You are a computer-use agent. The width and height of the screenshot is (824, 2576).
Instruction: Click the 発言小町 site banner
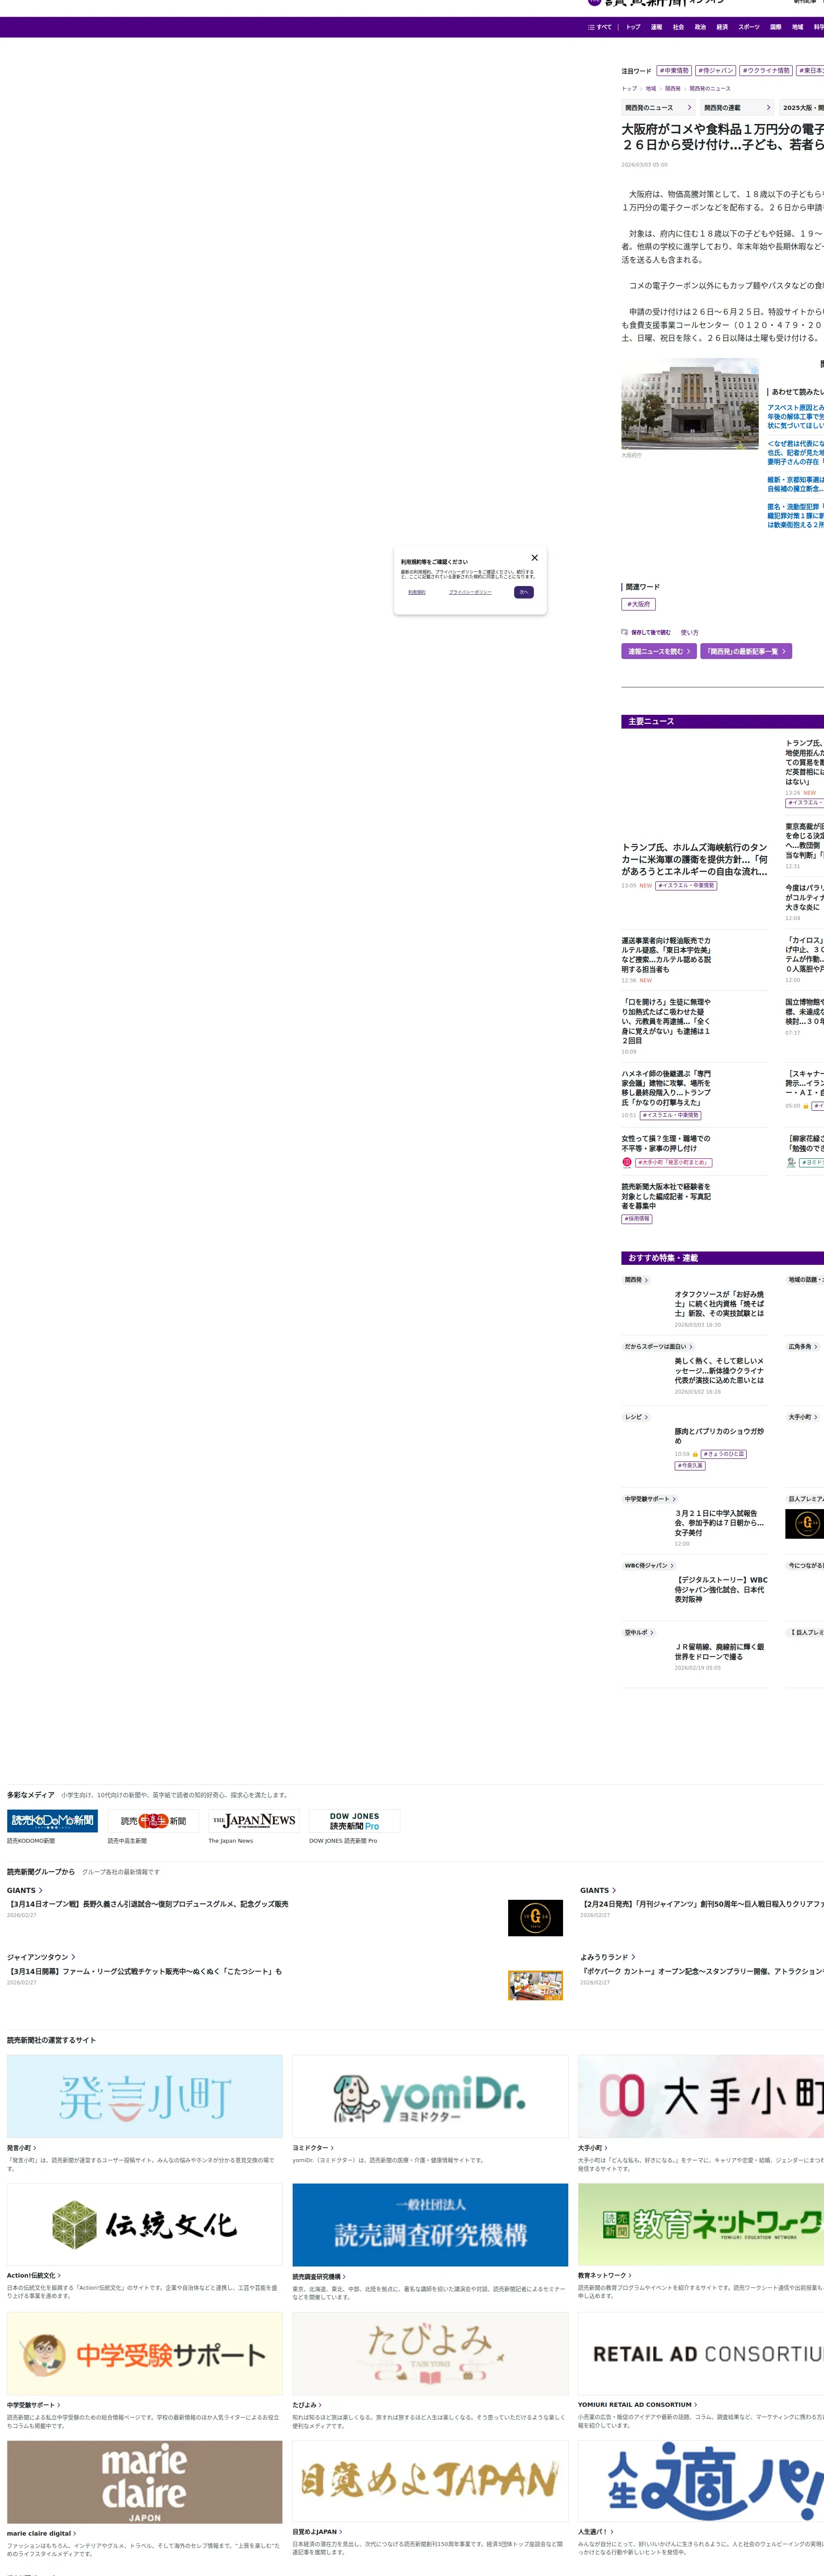[x=145, y=2097]
